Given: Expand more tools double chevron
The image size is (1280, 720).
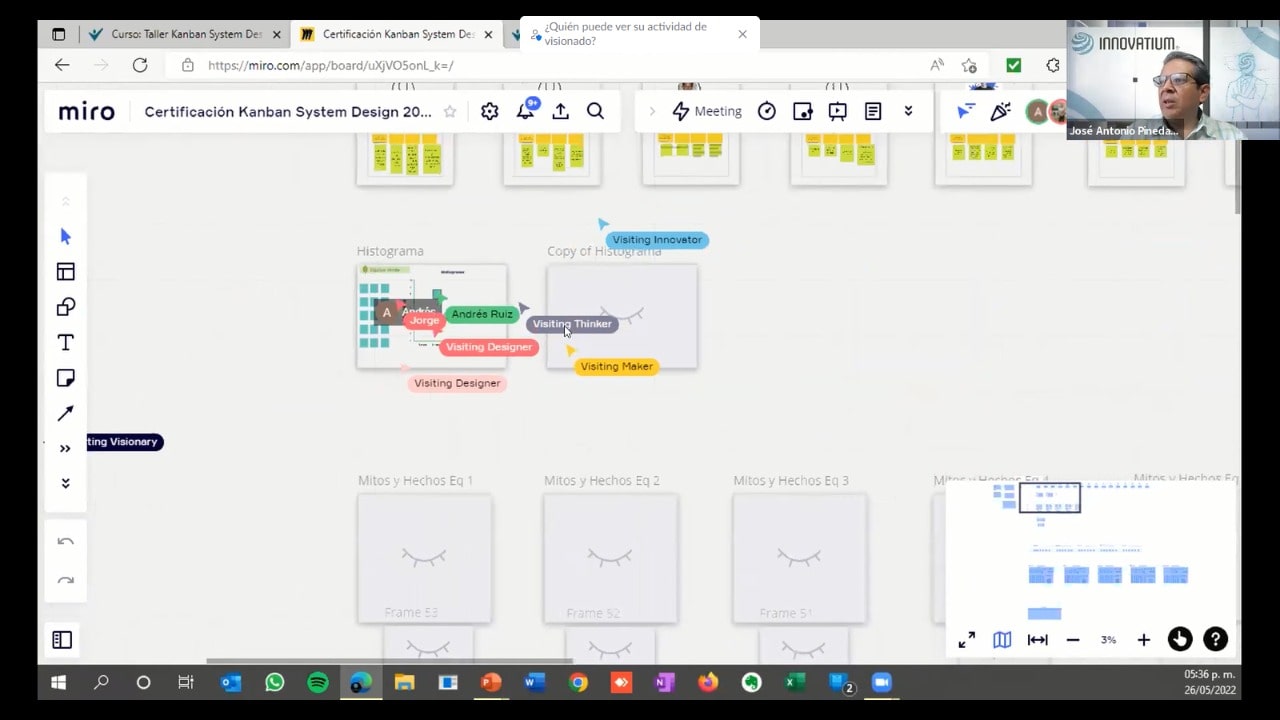Looking at the screenshot, I should pyautogui.click(x=66, y=449).
